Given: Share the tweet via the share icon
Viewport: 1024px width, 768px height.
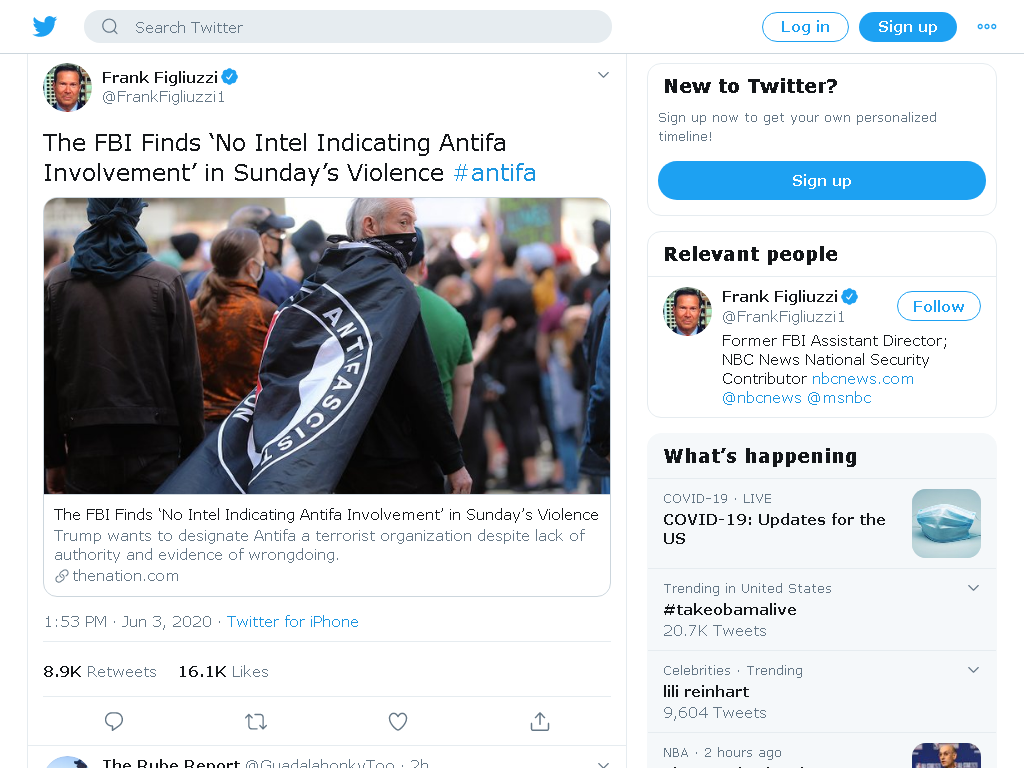Looking at the screenshot, I should tap(540, 722).
